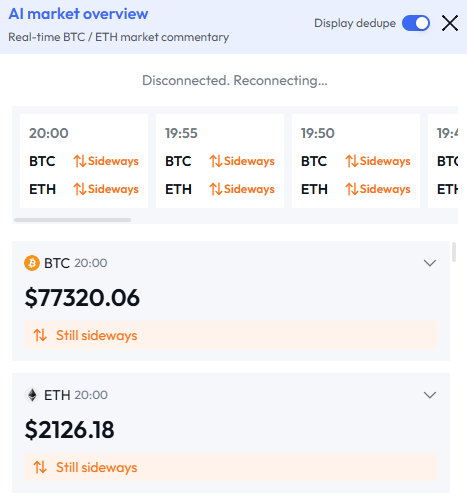
Task: Click the Ethereum coin icon
Action: point(32,395)
